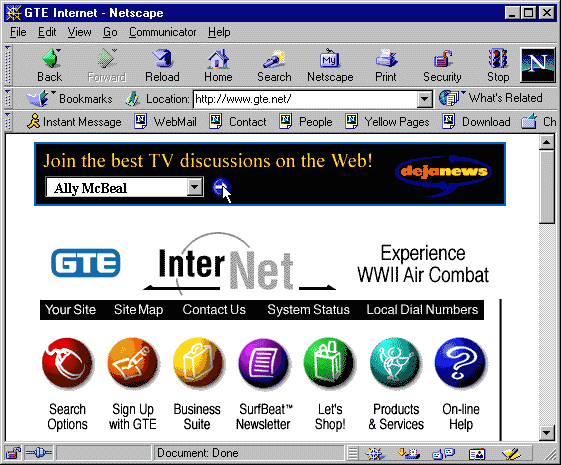Open the teal Products & Services ball
The height and width of the screenshot is (465, 561).
click(395, 363)
